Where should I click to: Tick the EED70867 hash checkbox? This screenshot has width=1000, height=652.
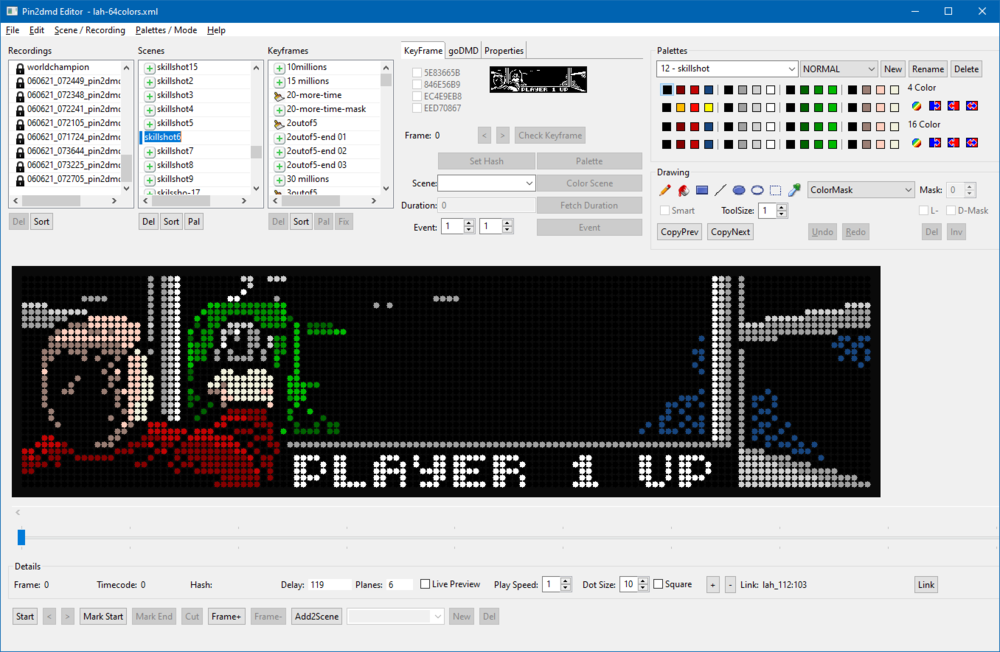416,108
